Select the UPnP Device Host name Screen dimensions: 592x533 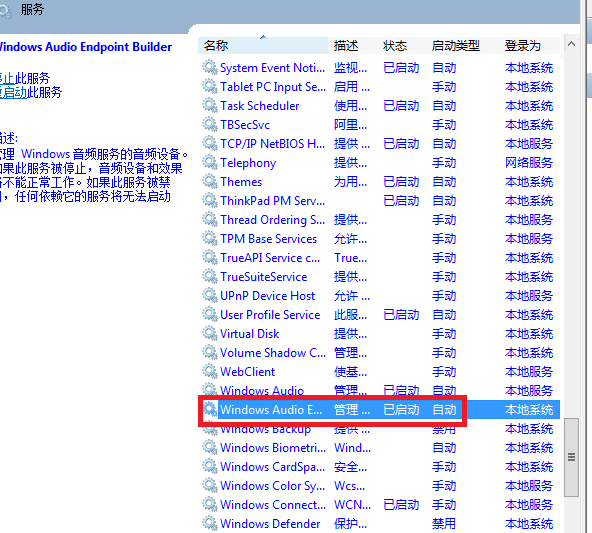click(267, 296)
